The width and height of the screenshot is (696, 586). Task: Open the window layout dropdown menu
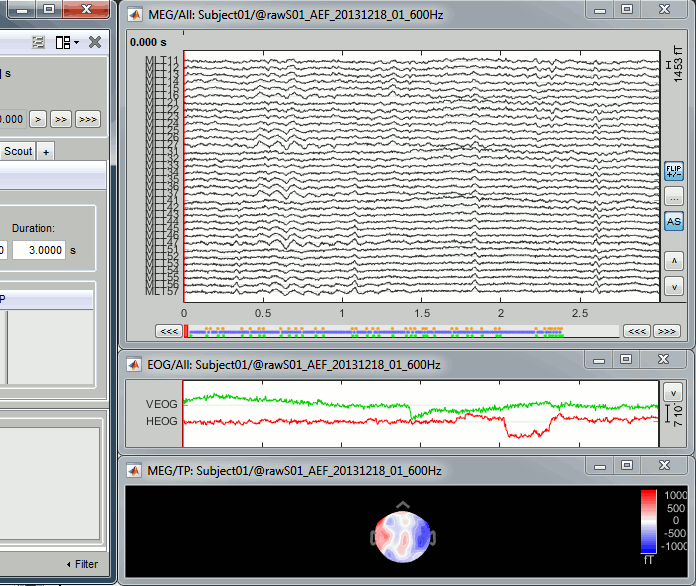pos(67,42)
